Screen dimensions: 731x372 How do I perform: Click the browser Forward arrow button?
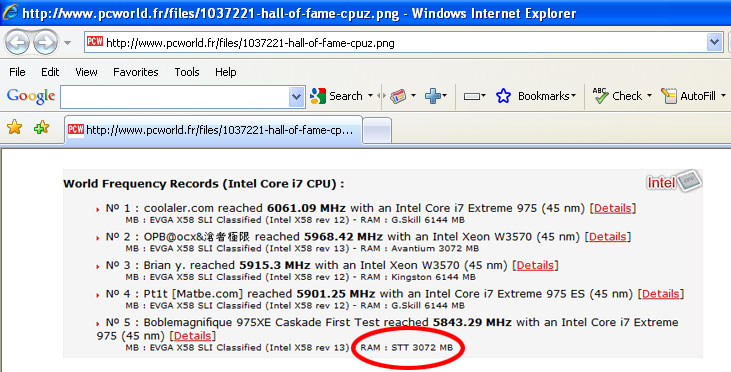click(45, 43)
